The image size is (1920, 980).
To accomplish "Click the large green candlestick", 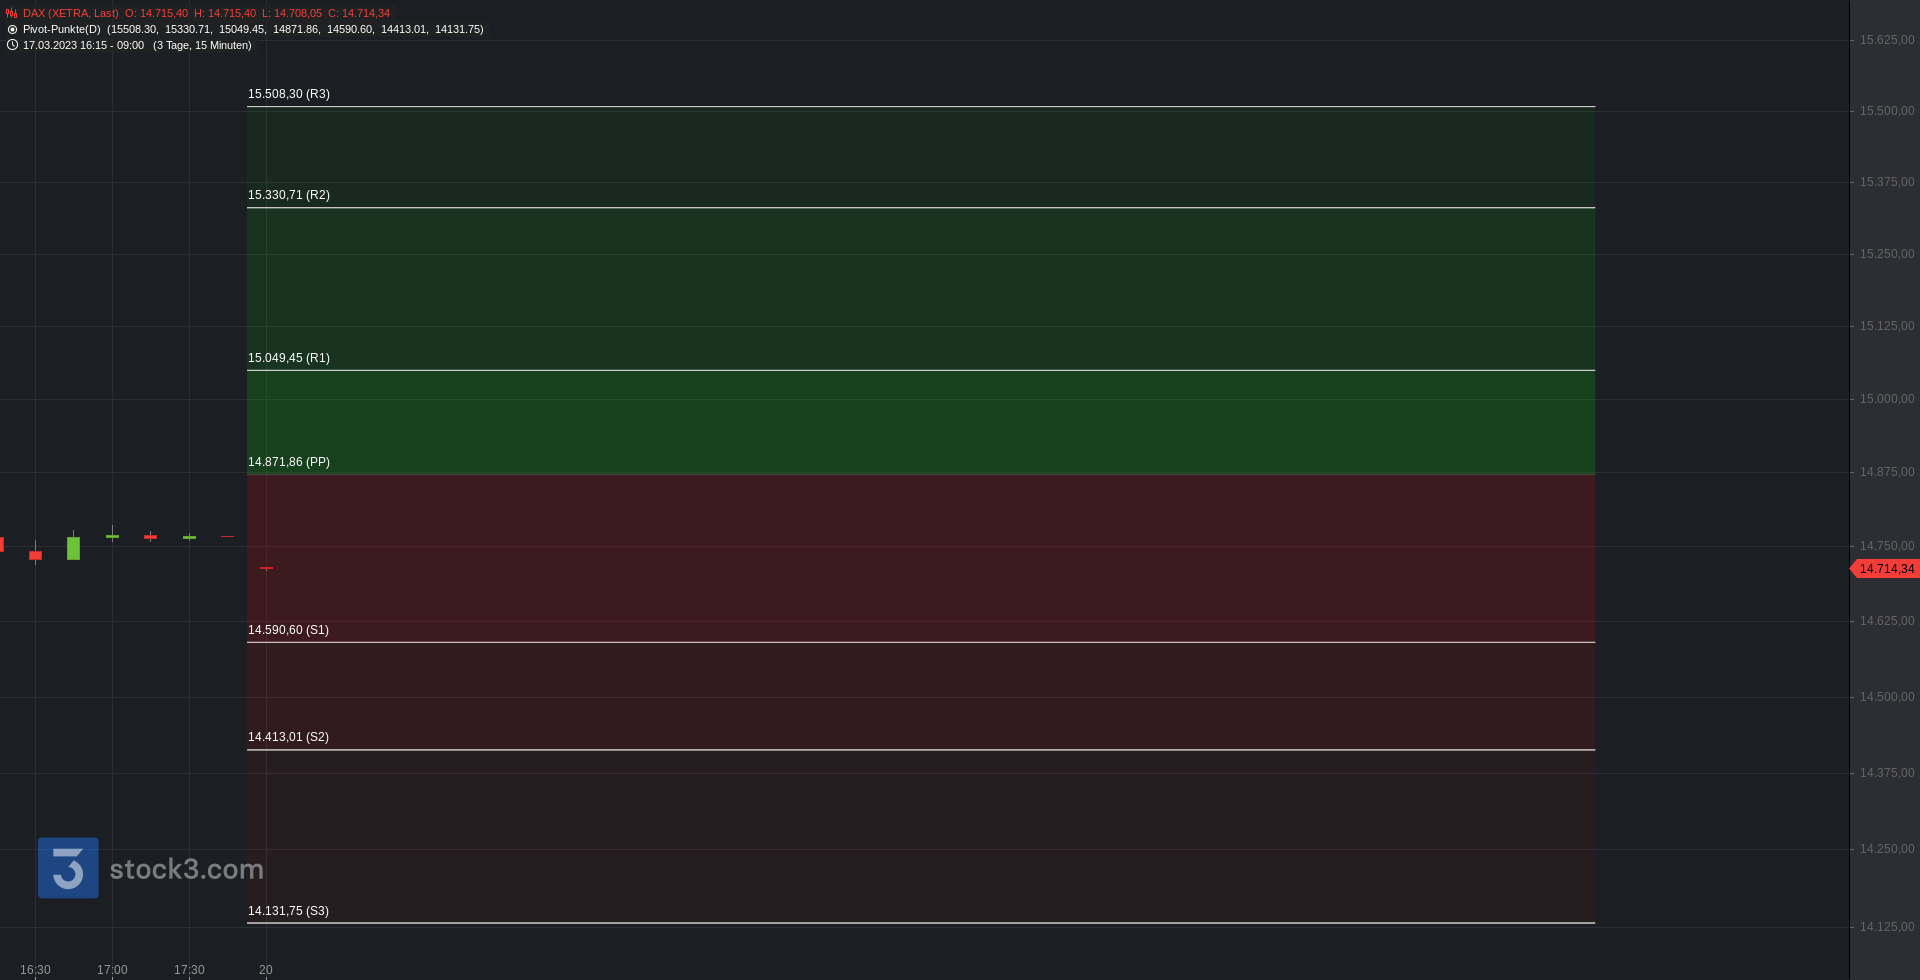I will (x=73, y=547).
